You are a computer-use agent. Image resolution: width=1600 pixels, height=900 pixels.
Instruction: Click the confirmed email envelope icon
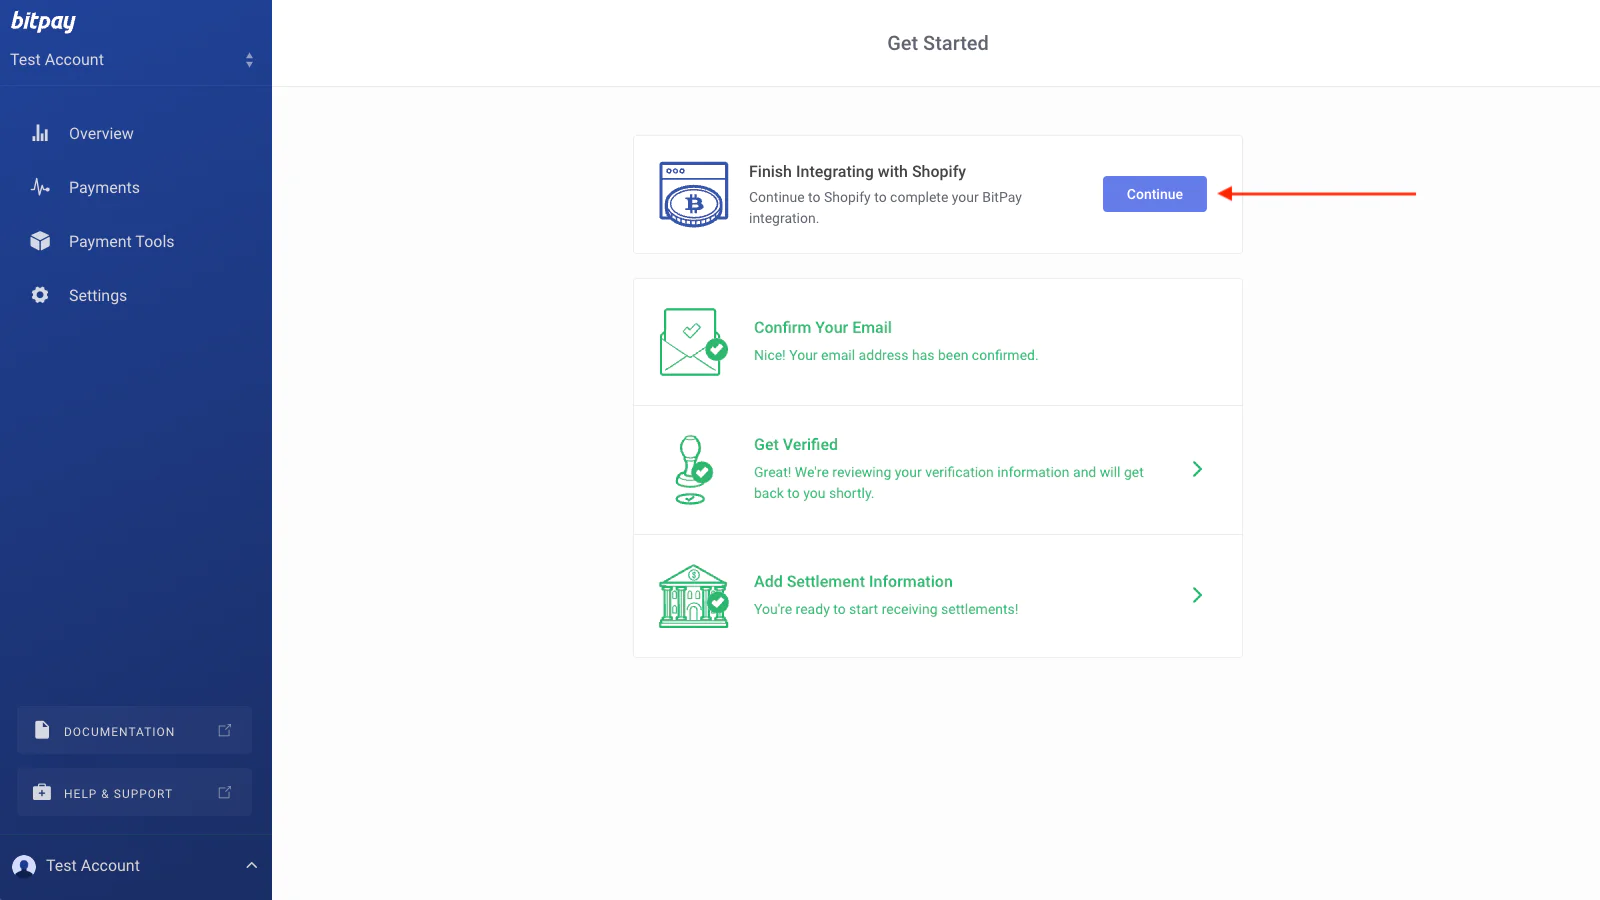[x=693, y=342]
